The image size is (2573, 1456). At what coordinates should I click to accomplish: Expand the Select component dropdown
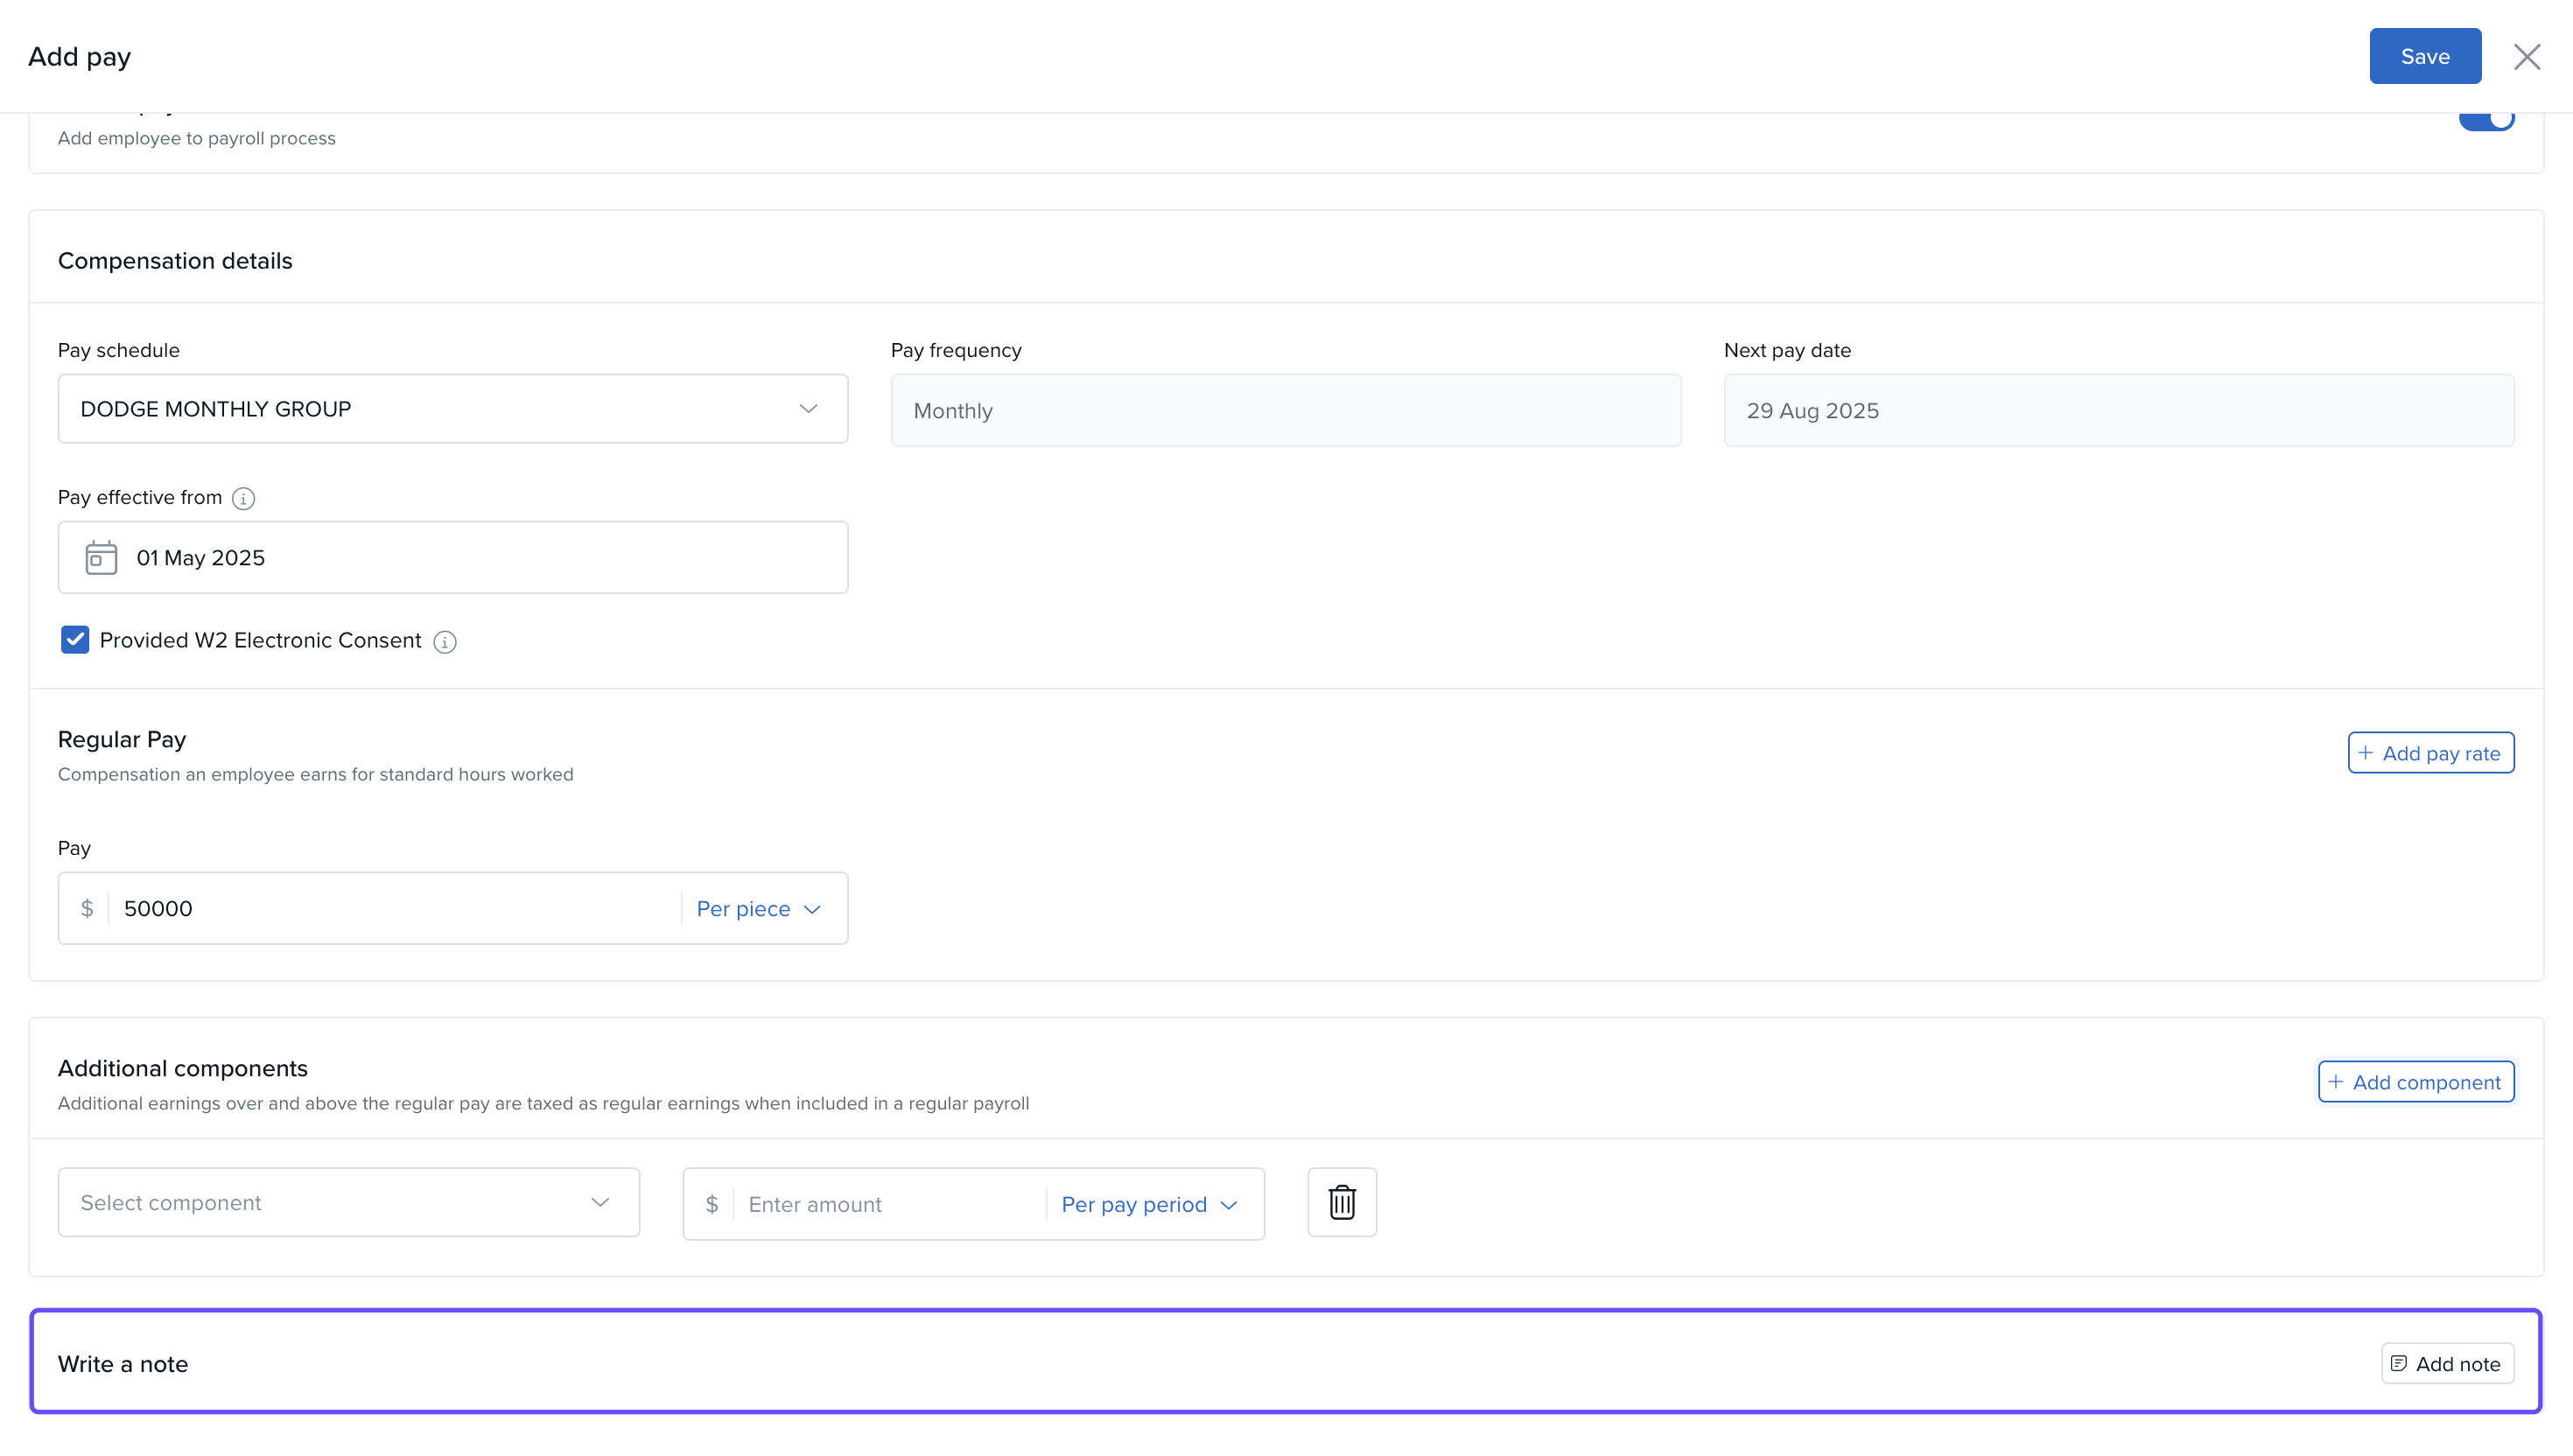click(348, 1203)
